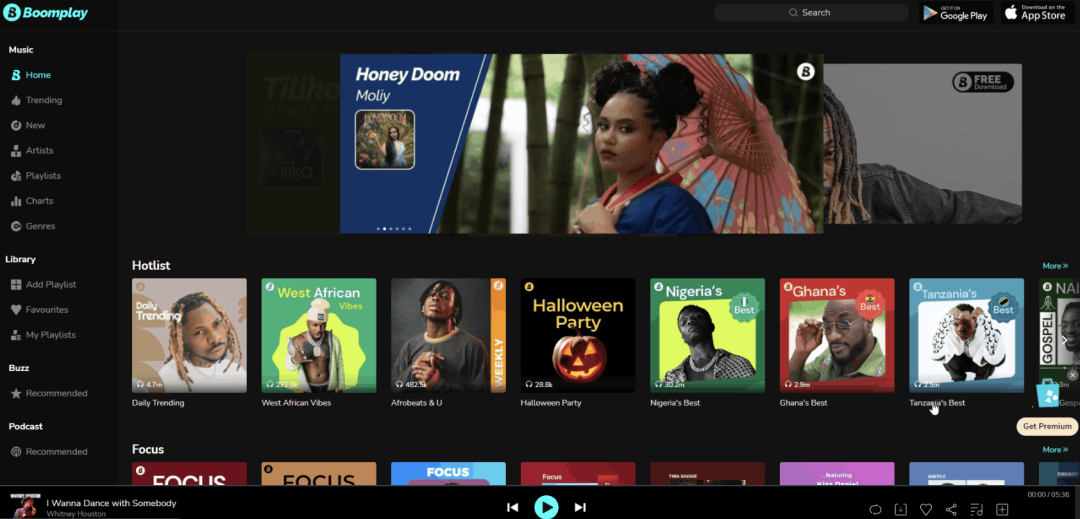Go to the Trending page

(x=37, y=100)
